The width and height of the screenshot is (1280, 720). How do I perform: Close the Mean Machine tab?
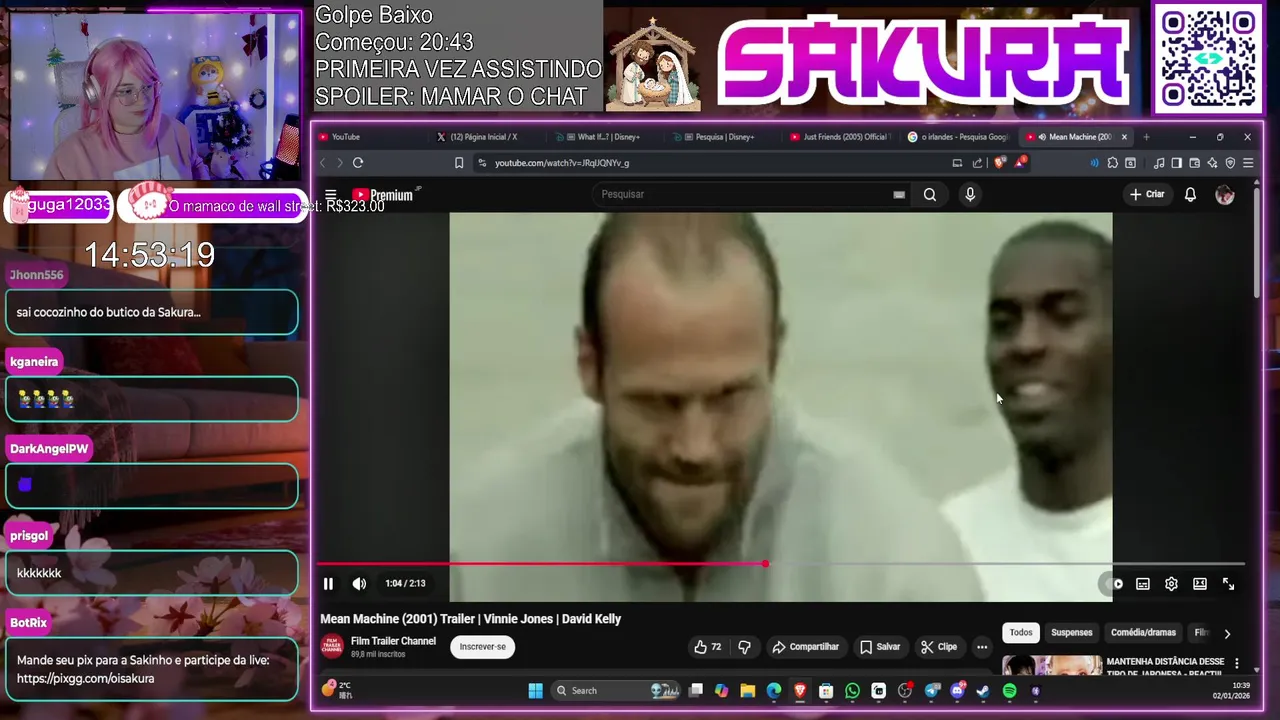click(x=1124, y=137)
